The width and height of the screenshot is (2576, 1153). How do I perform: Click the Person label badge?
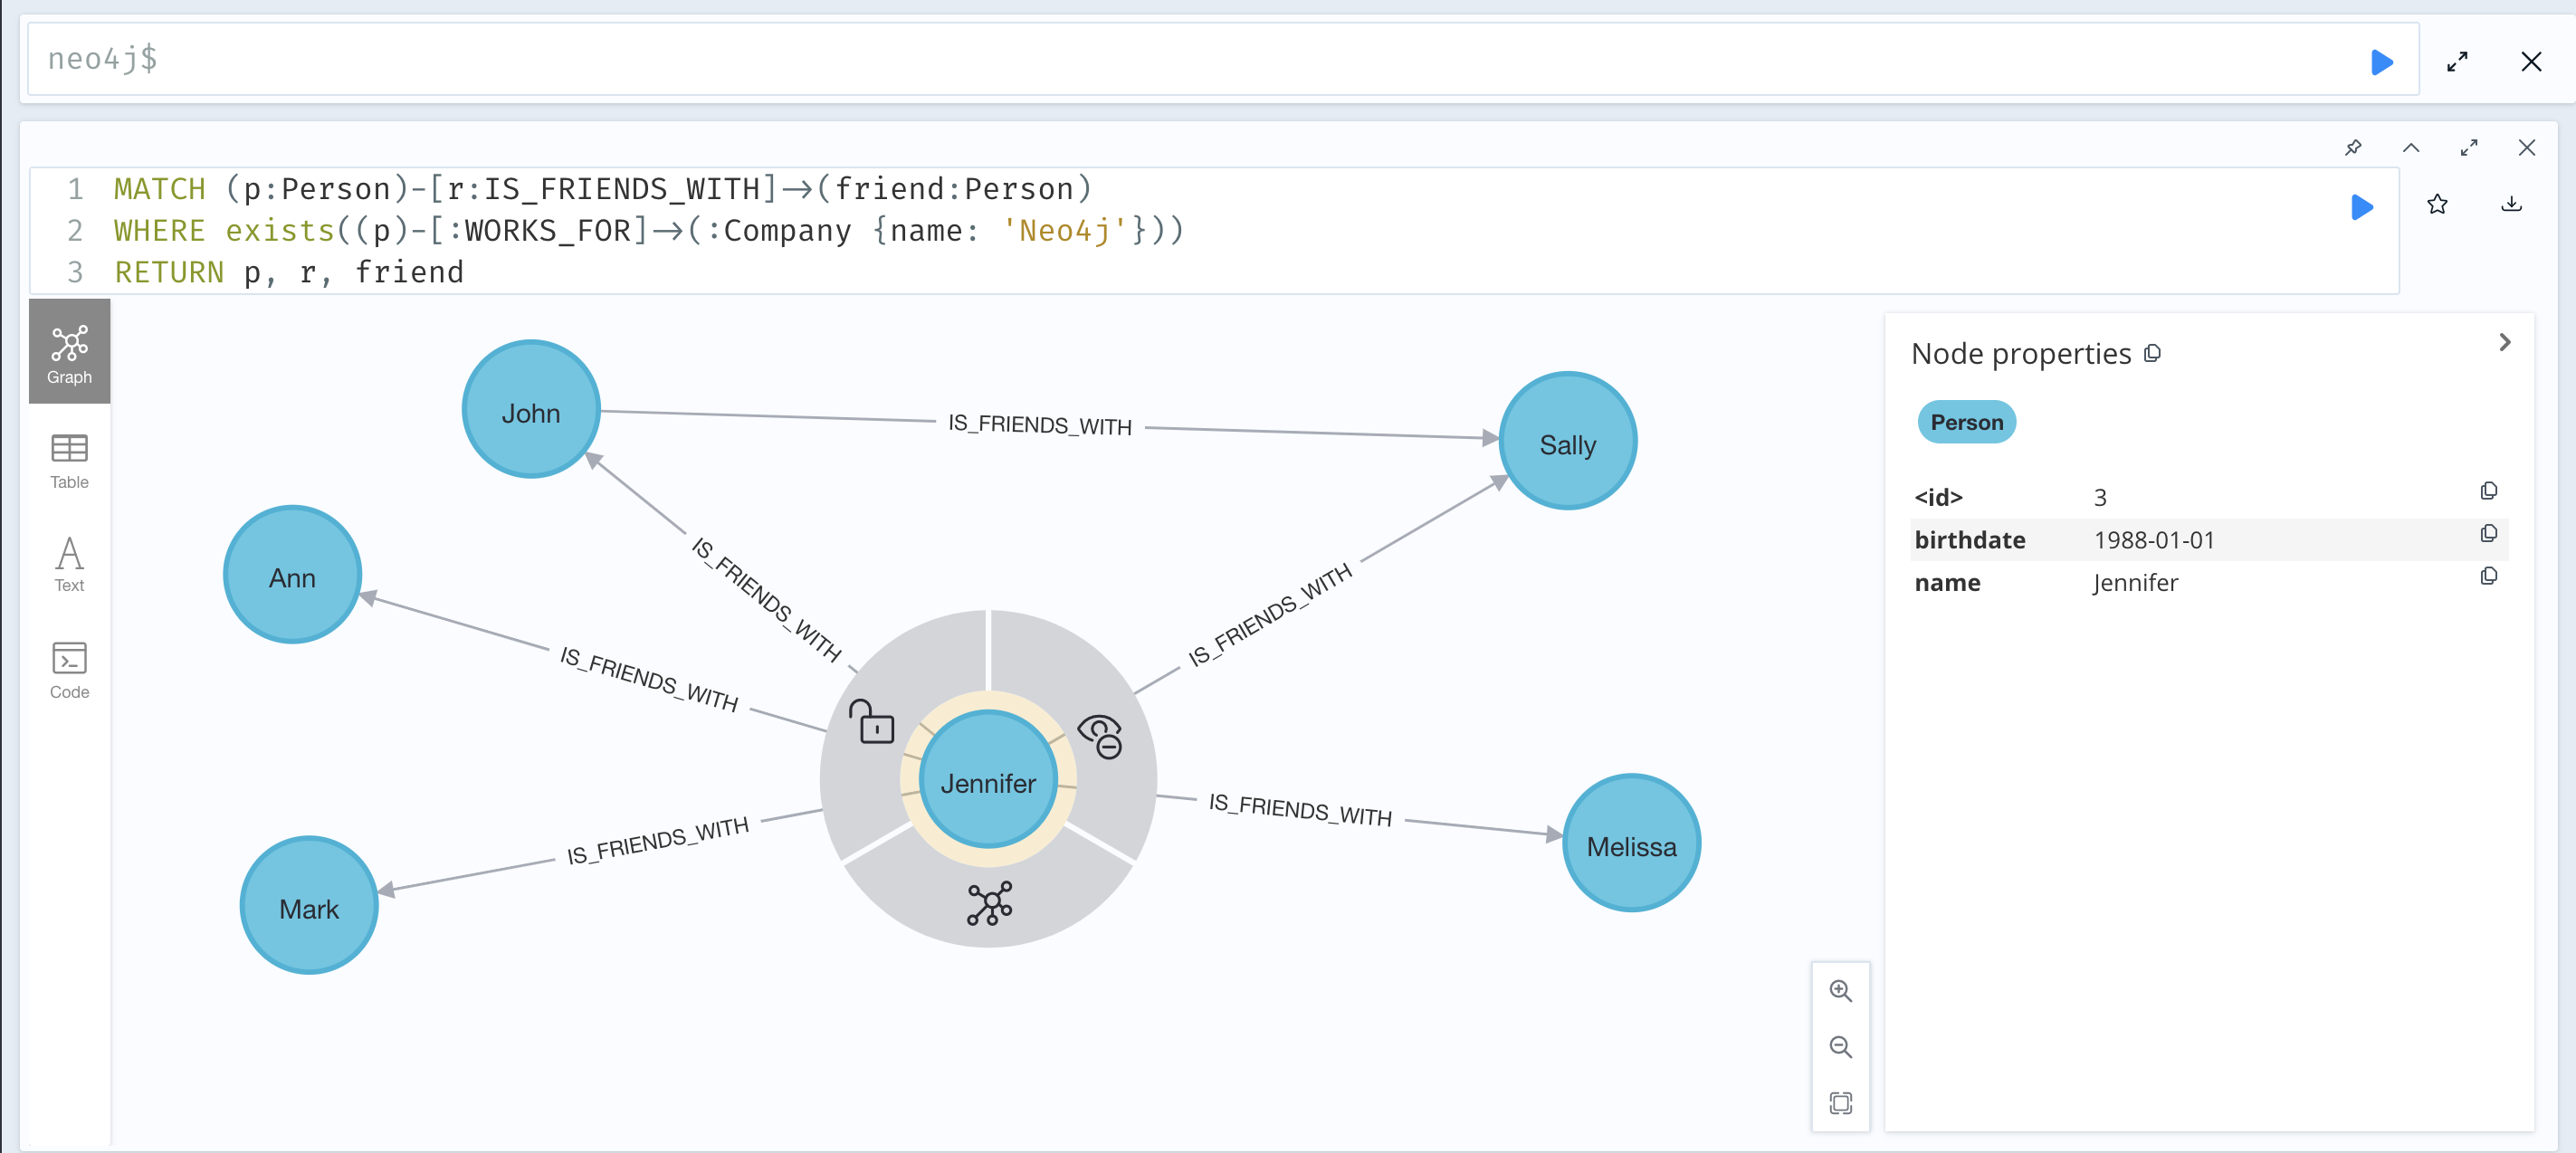[1966, 422]
